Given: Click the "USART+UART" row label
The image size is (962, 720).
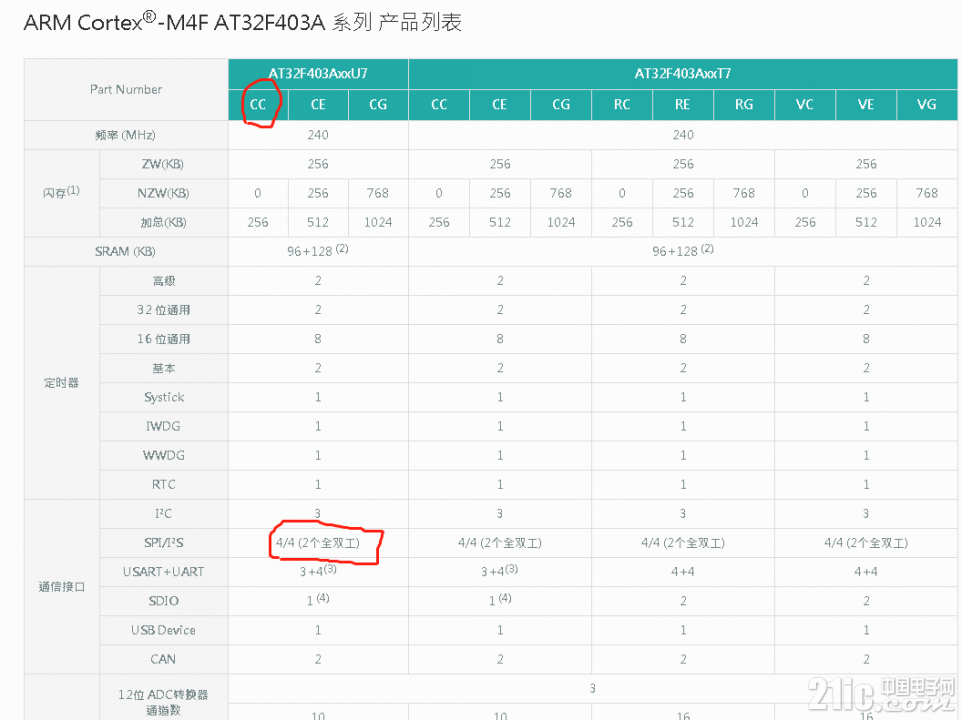Looking at the screenshot, I should click(x=163, y=572).
